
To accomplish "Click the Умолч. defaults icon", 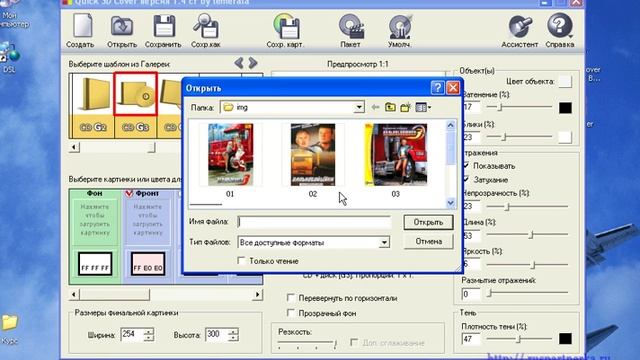I will tap(400, 31).
